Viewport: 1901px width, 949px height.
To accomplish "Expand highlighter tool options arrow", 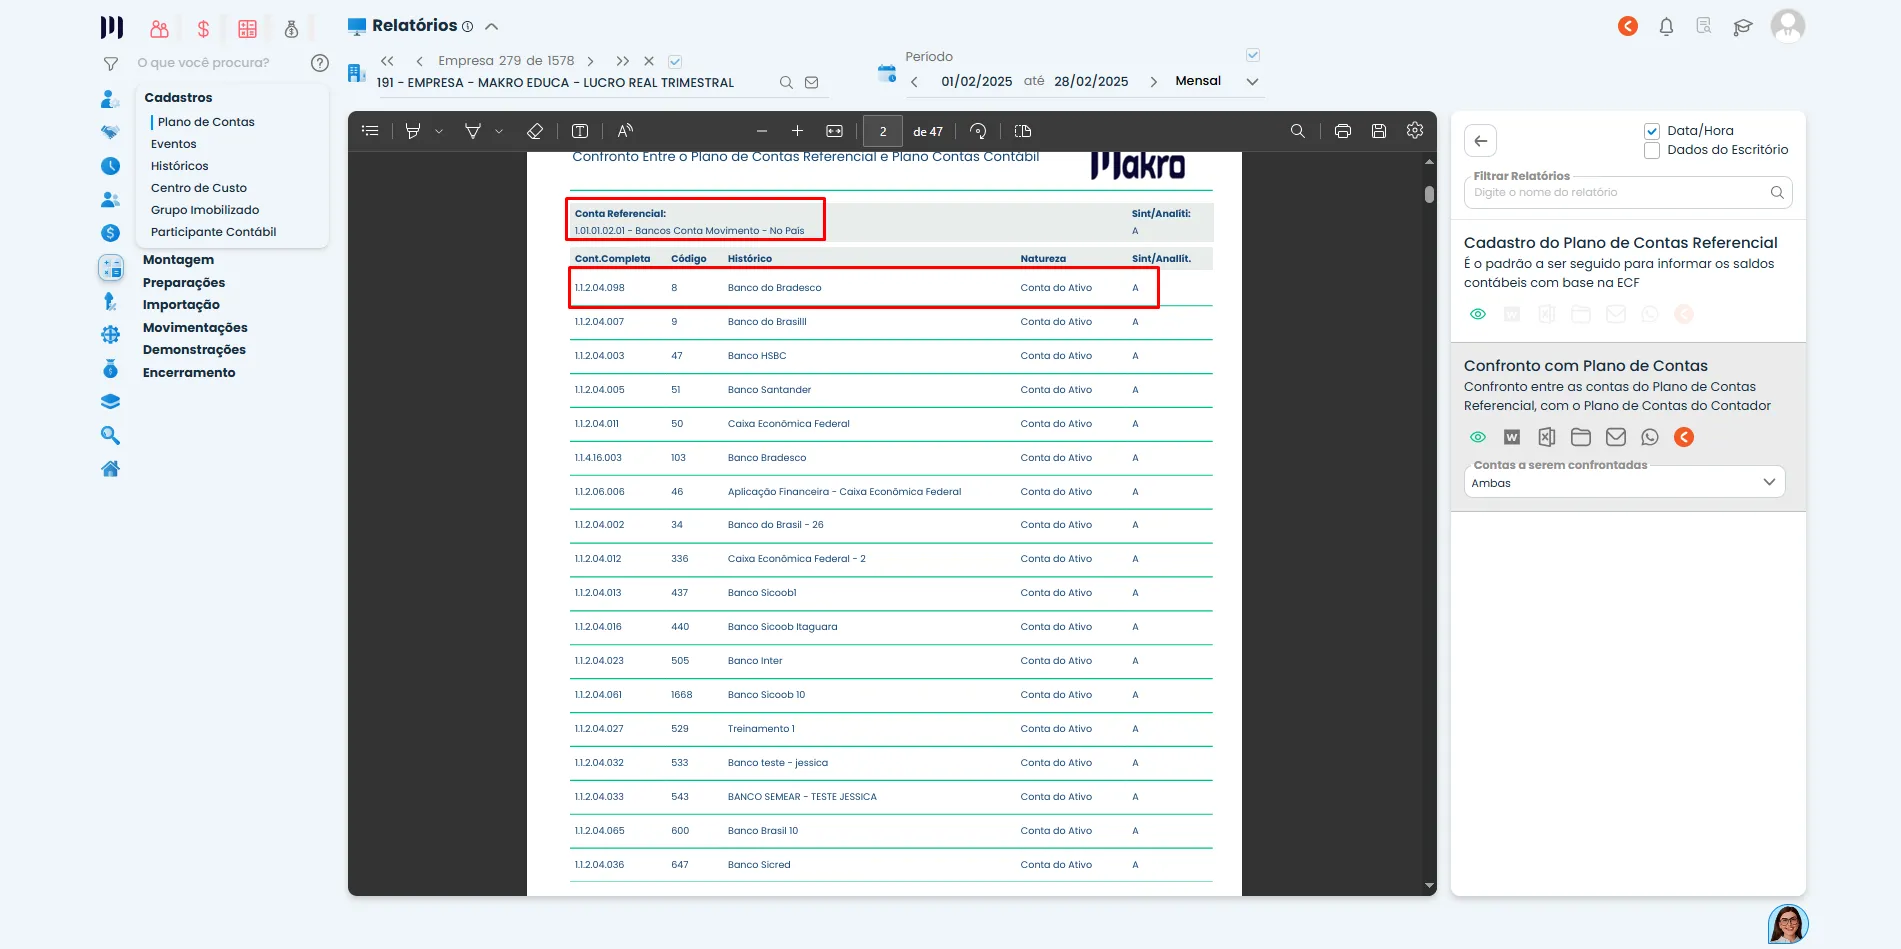I will pyautogui.click(x=439, y=131).
